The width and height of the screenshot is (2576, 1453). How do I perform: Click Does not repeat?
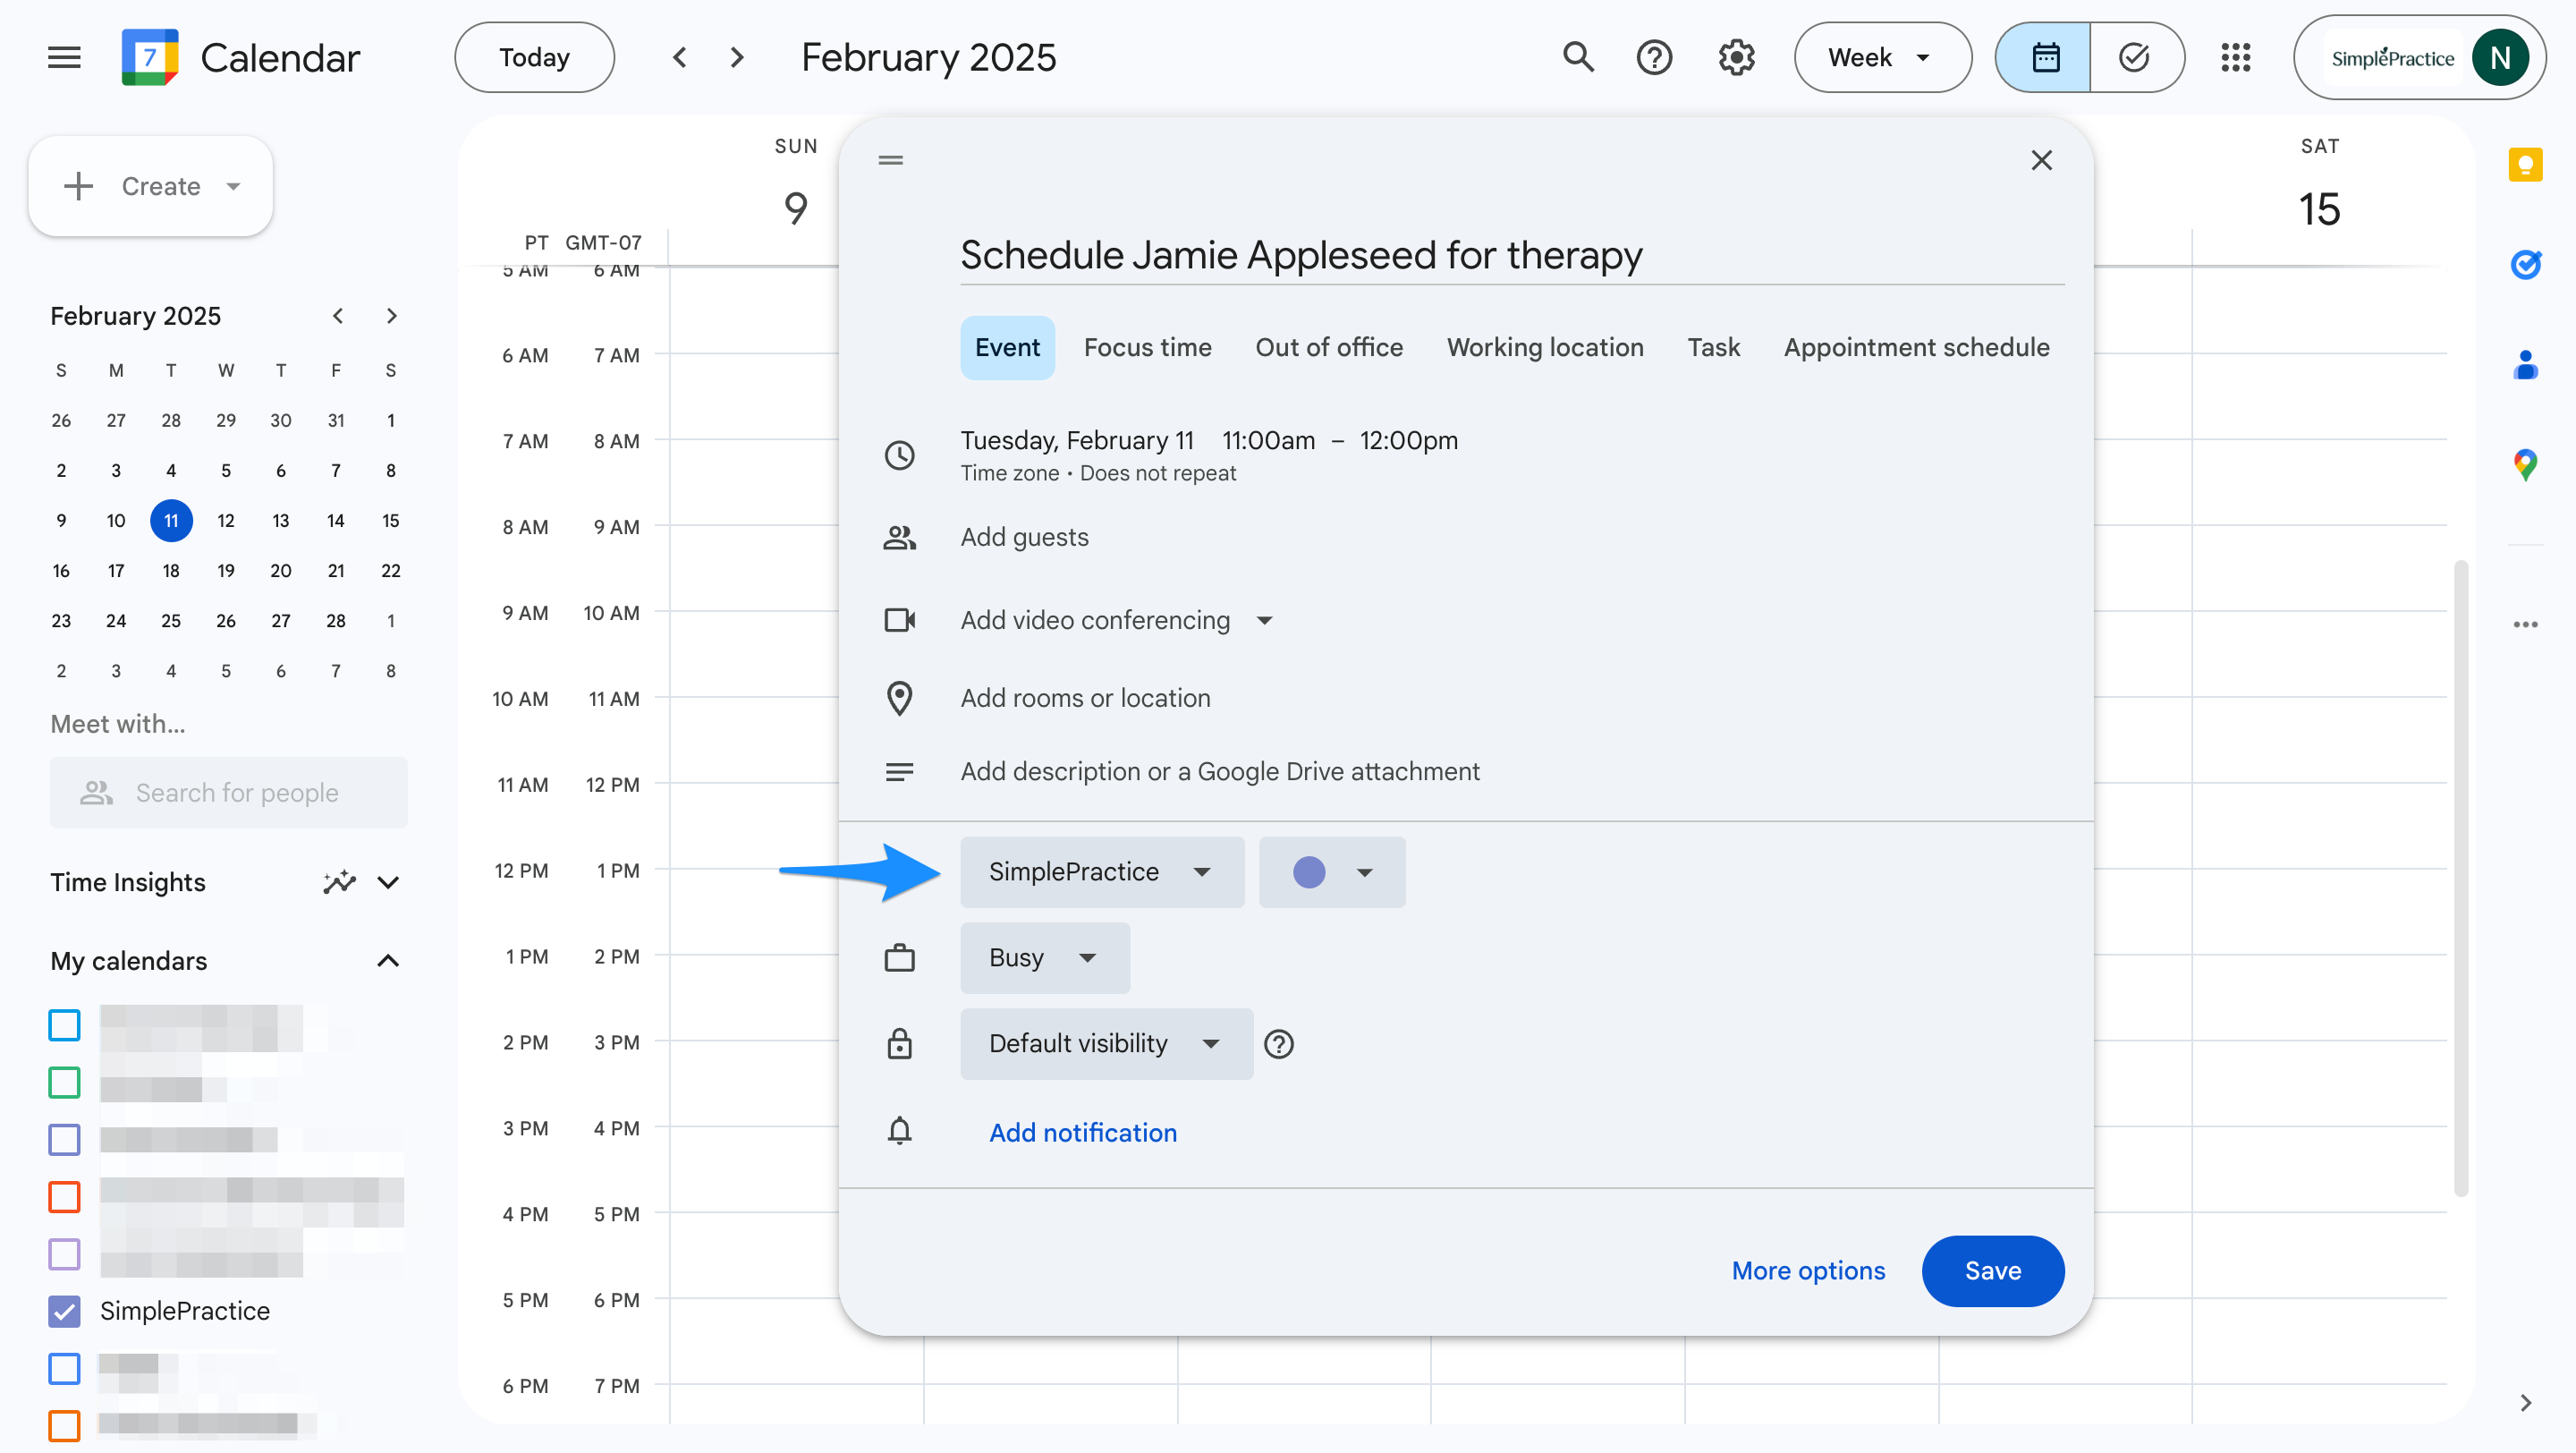click(x=1157, y=473)
